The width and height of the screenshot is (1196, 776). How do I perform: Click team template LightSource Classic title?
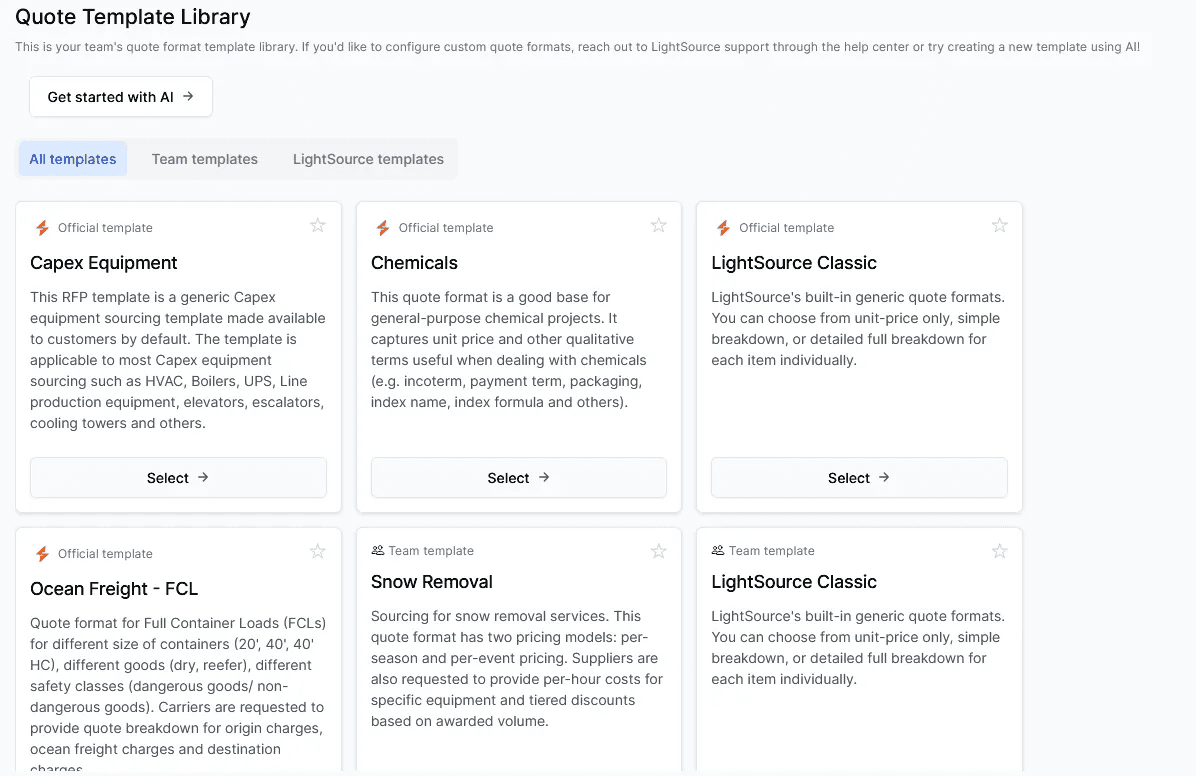794,581
